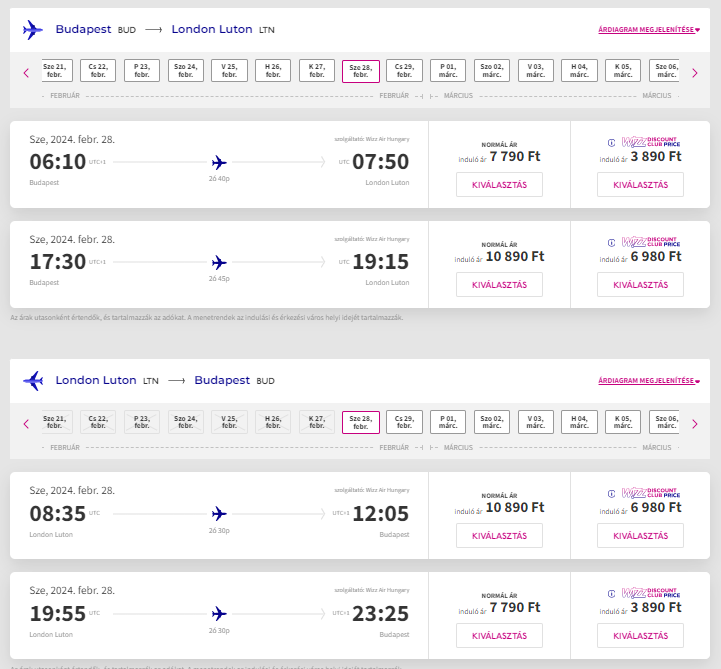Viewport: 721px width, 669px height.
Task: Show later return dates with right arrow
Action: click(x=695, y=424)
